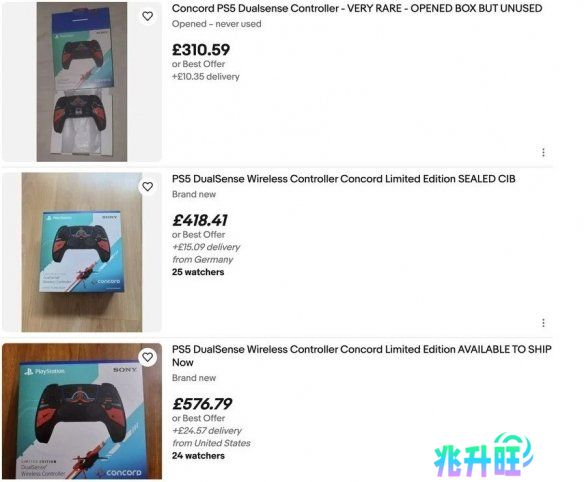
Task: Select the £576.79 price
Action: coord(202,403)
